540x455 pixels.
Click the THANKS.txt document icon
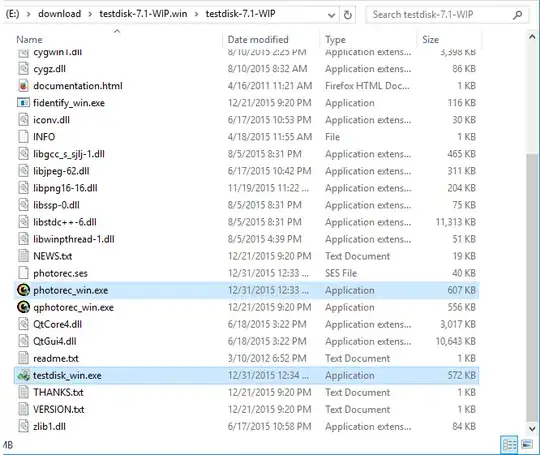[x=23, y=392]
